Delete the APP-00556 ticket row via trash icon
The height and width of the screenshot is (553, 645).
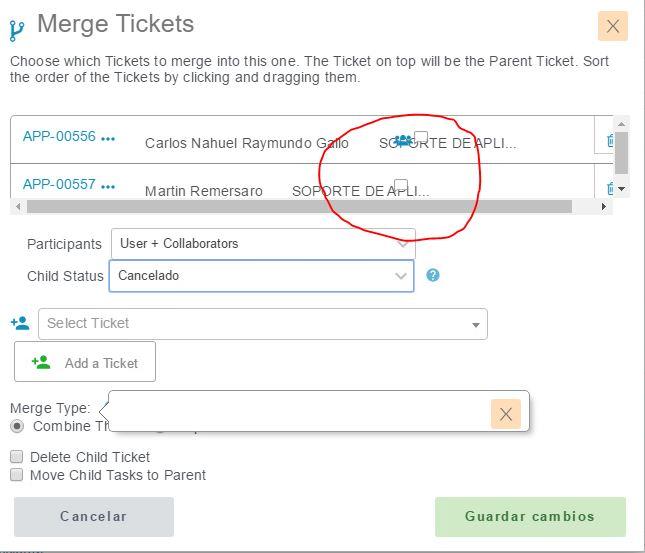point(610,141)
